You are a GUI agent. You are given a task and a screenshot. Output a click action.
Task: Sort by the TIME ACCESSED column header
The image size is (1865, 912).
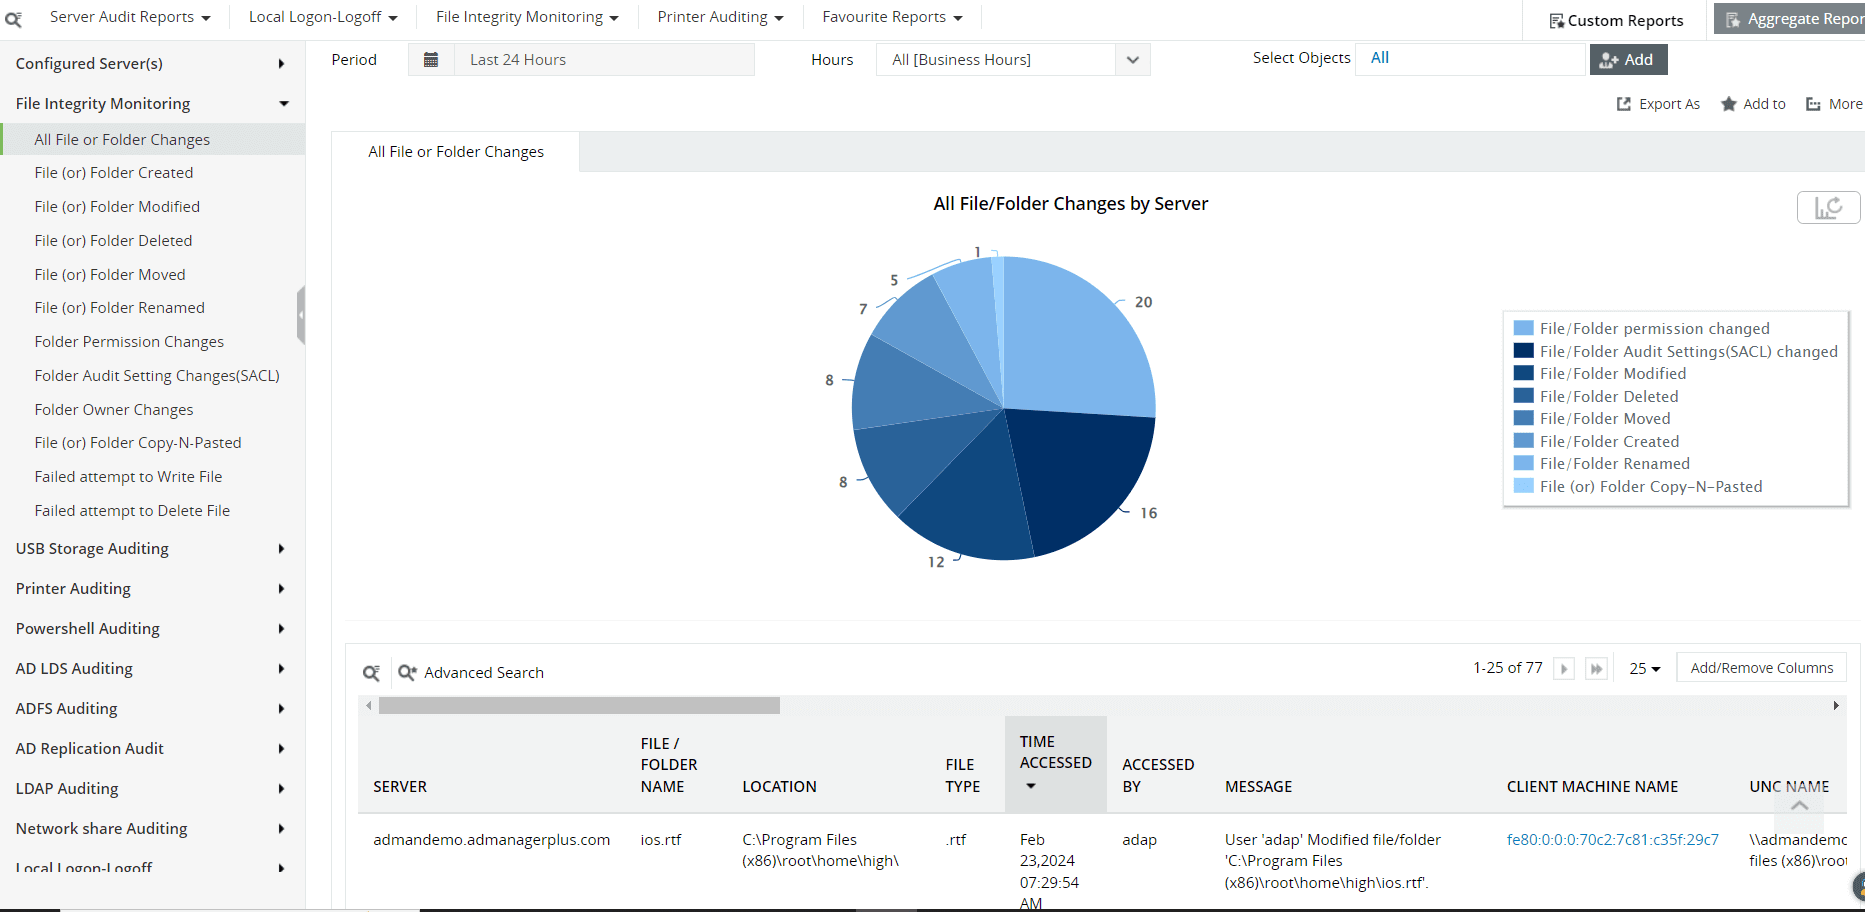pos(1055,763)
